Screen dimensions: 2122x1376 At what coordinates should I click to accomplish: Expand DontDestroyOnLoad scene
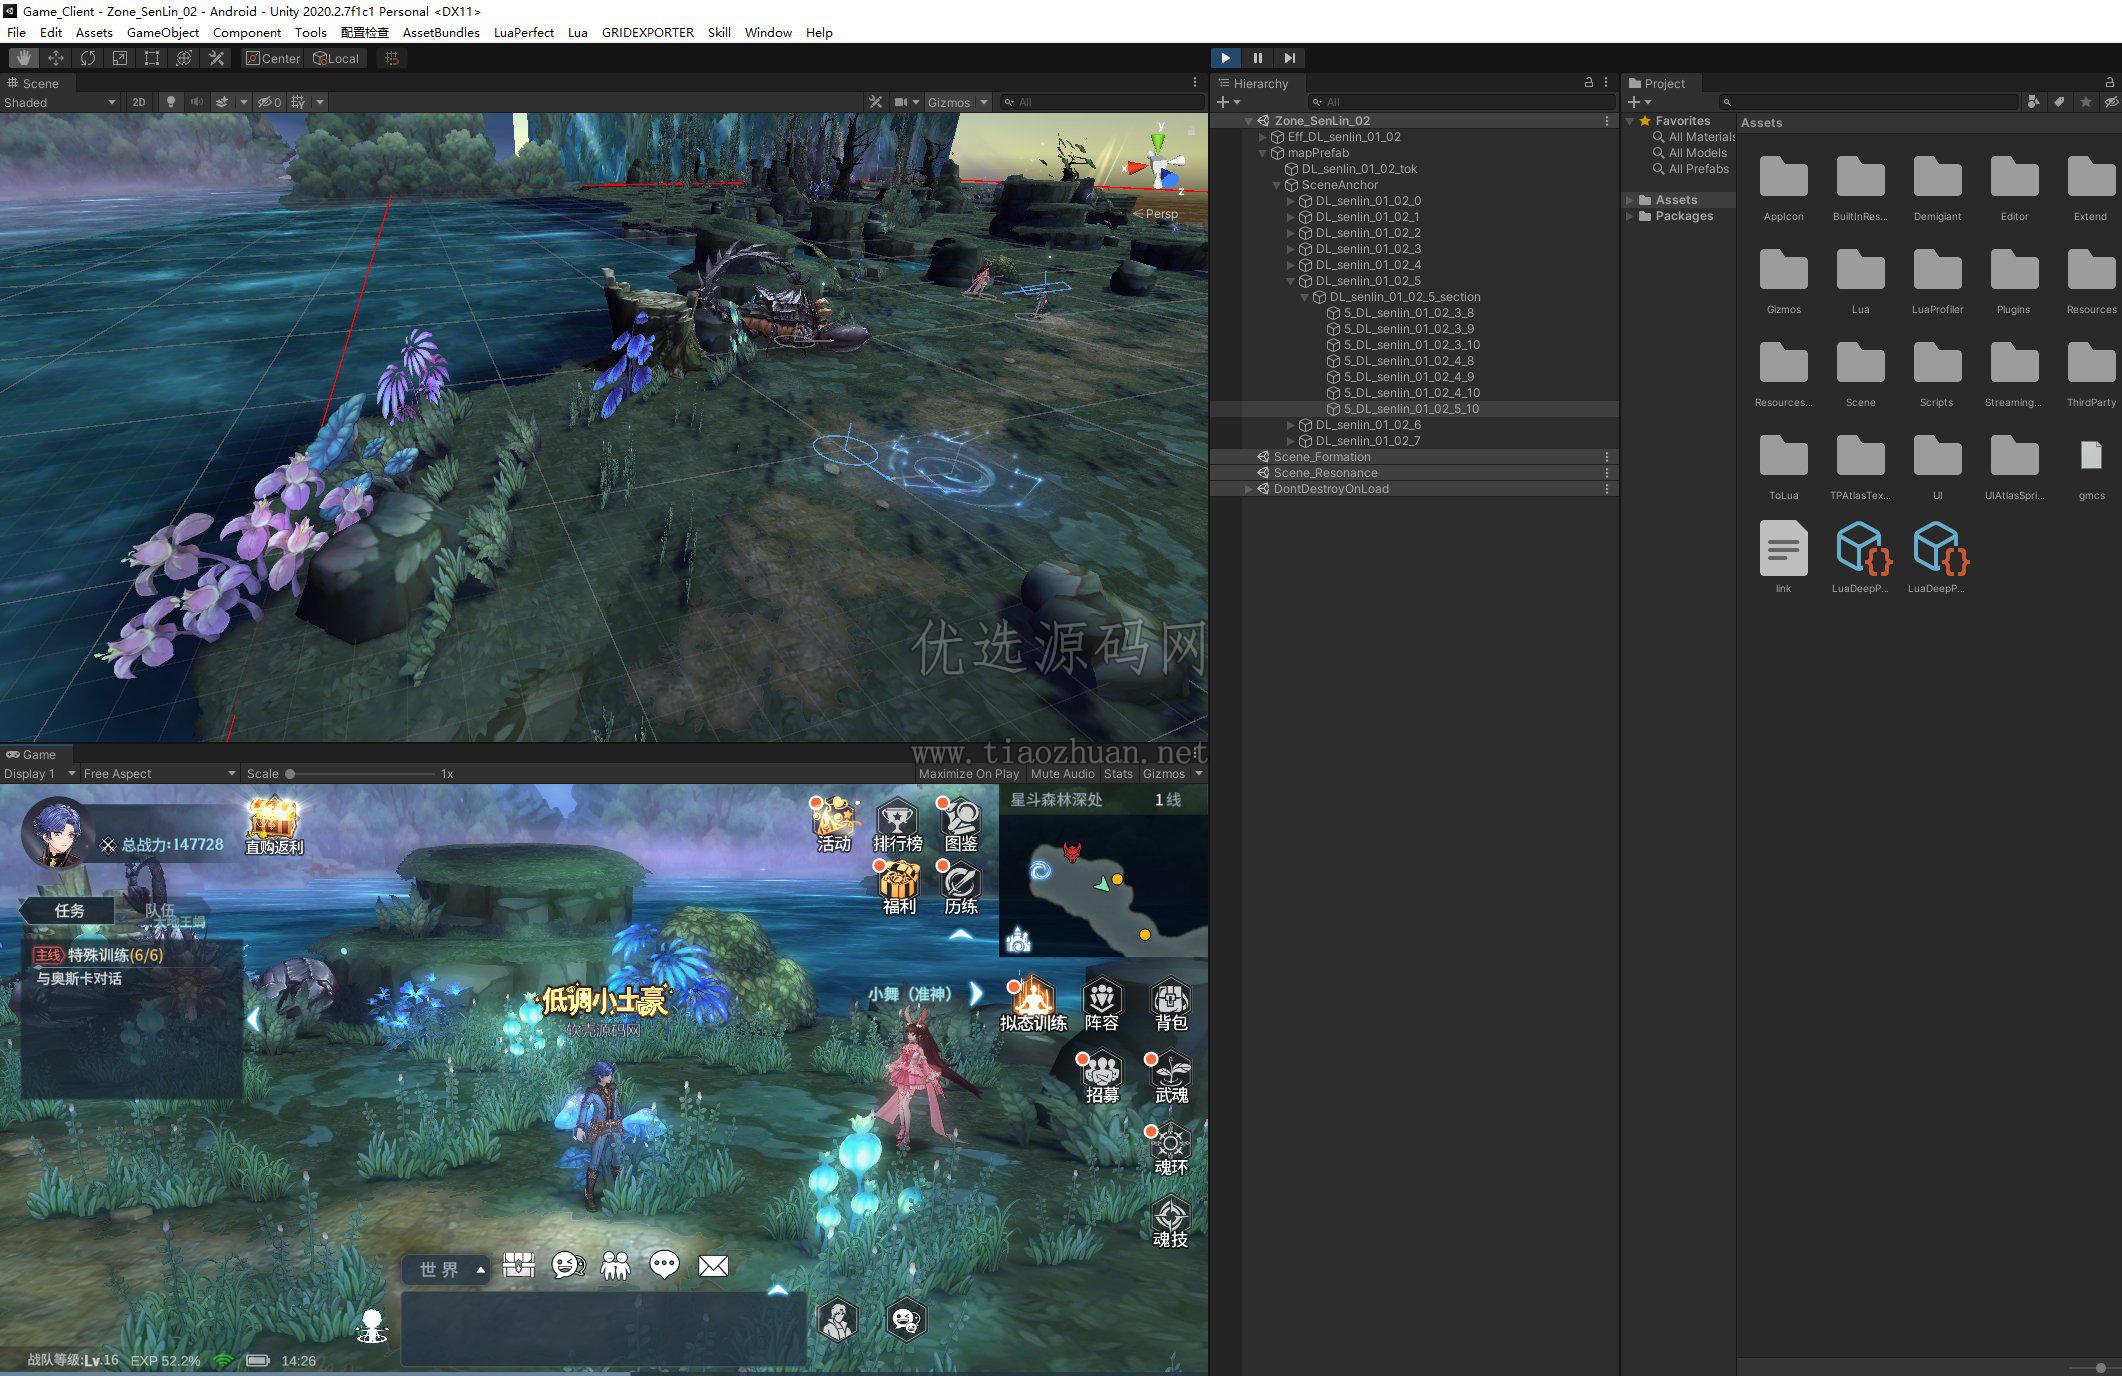point(1249,489)
